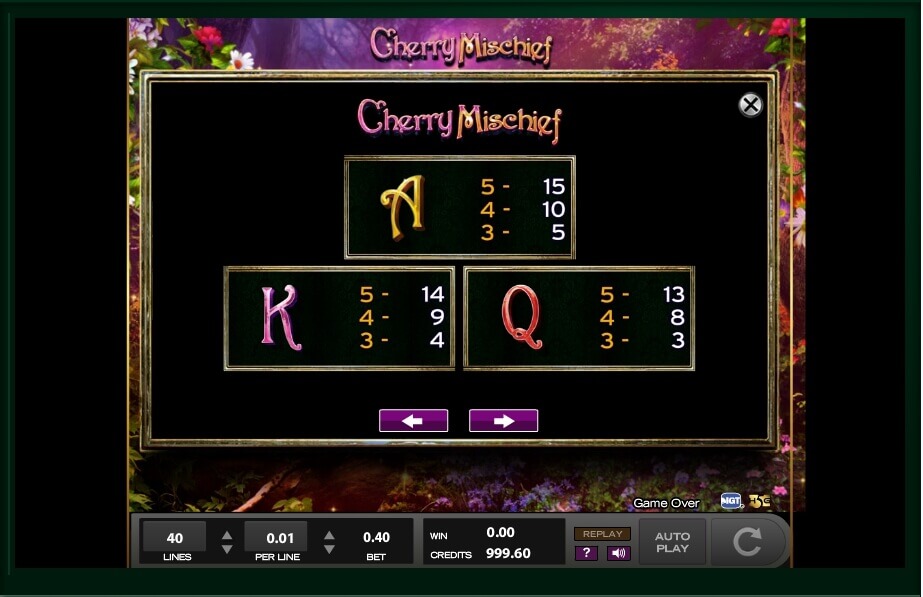Screen dimensions: 923x597
Task: Select the 0.01 Per Line value box
Action: pyautogui.click(x=278, y=538)
